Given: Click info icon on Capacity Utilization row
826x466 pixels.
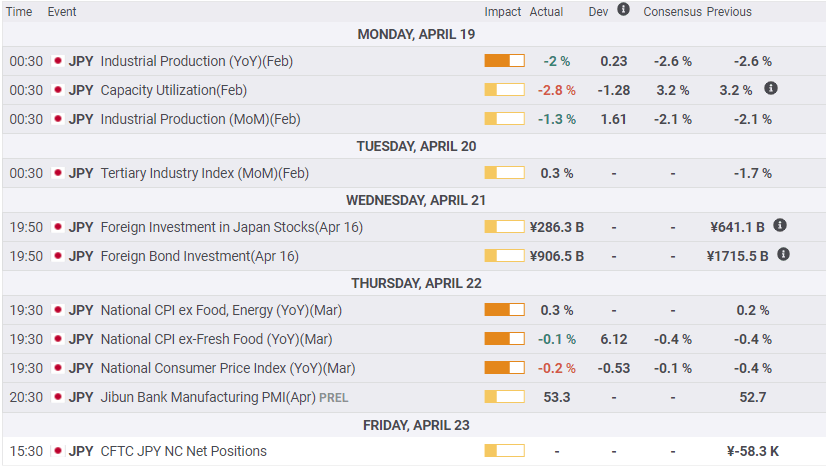Looking at the screenshot, I should coord(771,89).
